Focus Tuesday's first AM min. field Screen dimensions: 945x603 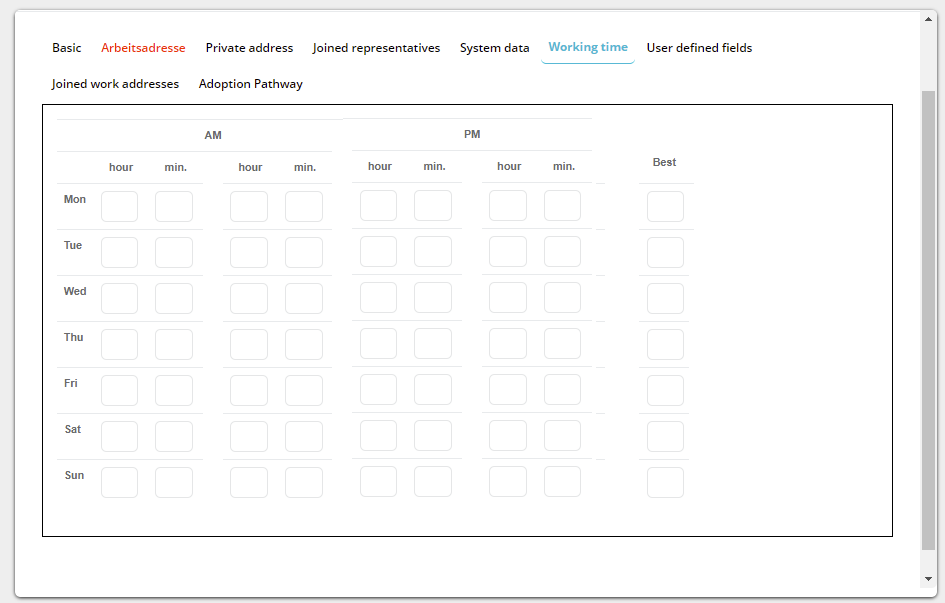(x=174, y=253)
